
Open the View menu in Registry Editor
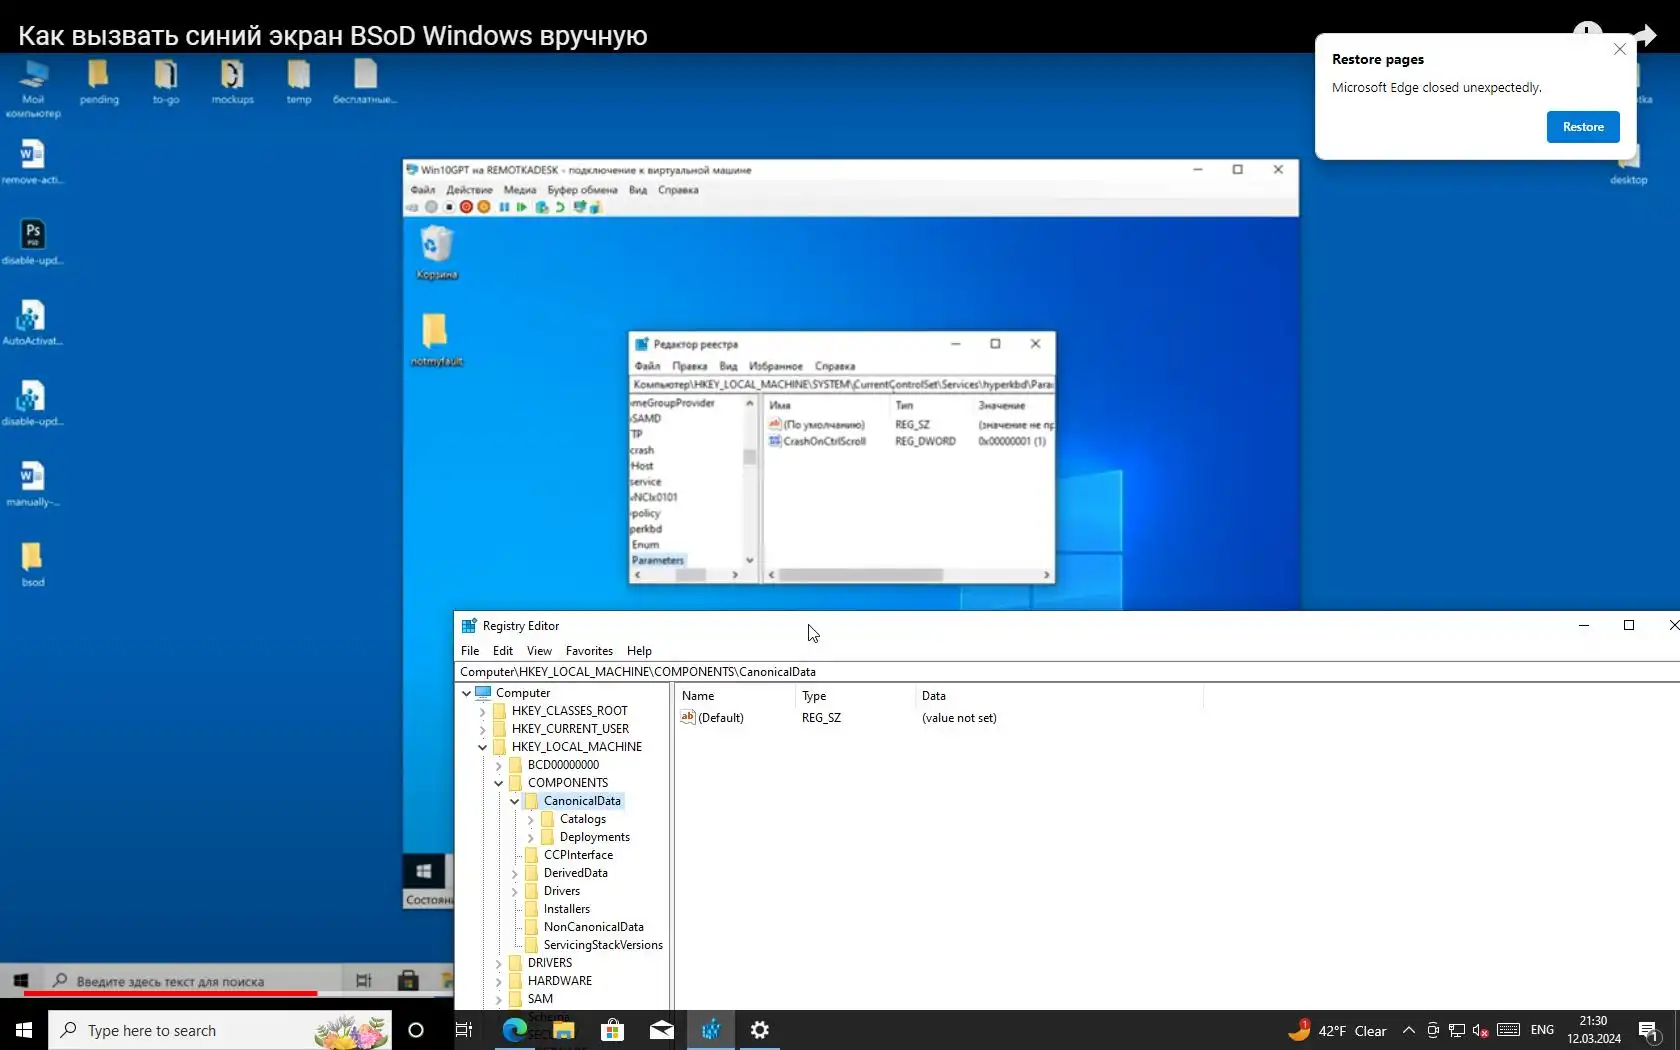coord(539,651)
